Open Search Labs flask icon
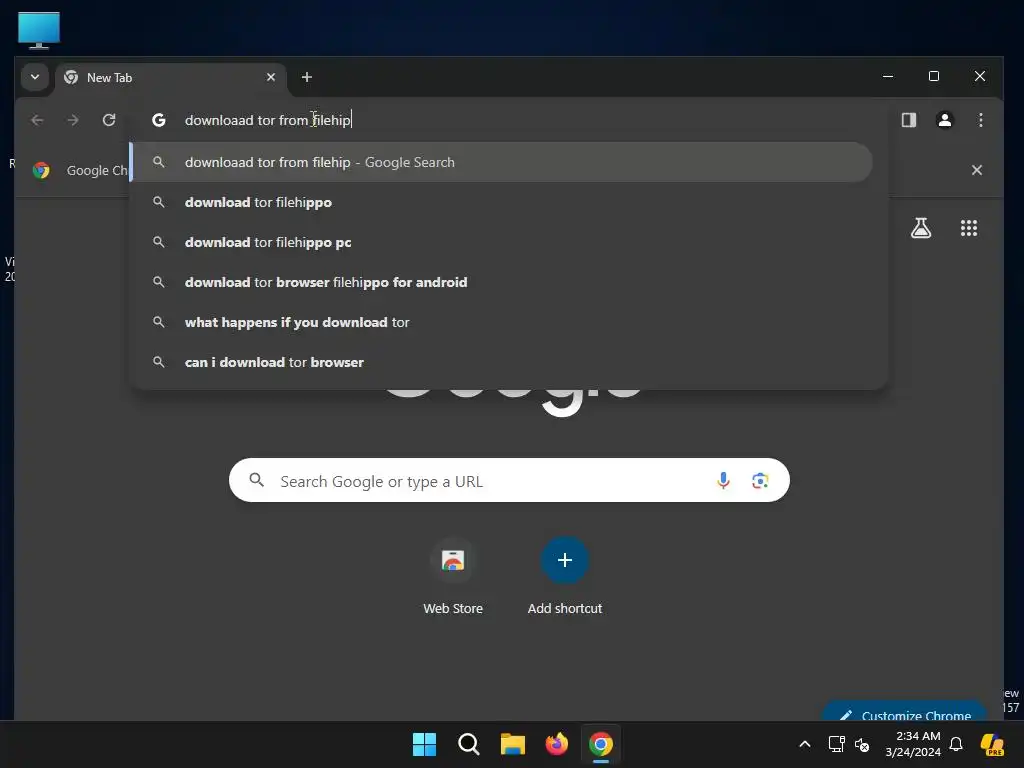 tap(921, 228)
